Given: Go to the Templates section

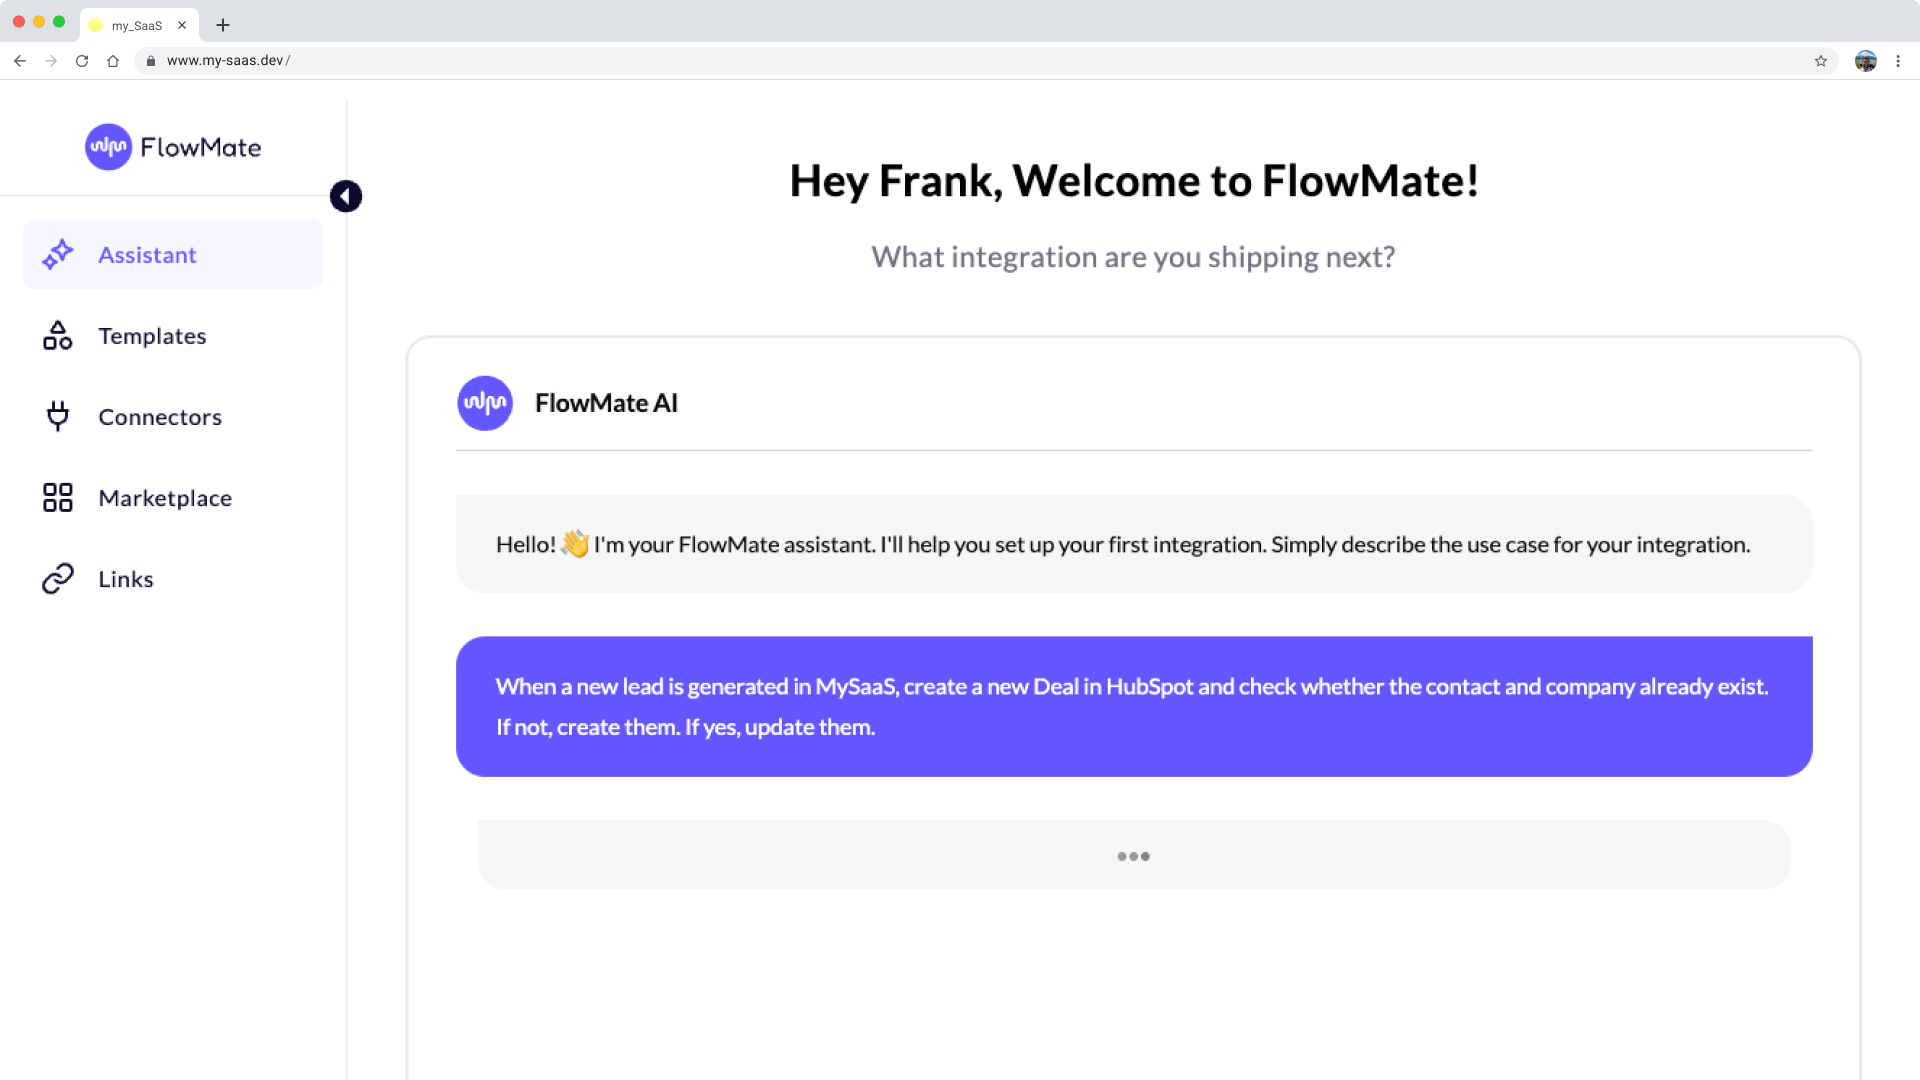Looking at the screenshot, I should pos(152,336).
